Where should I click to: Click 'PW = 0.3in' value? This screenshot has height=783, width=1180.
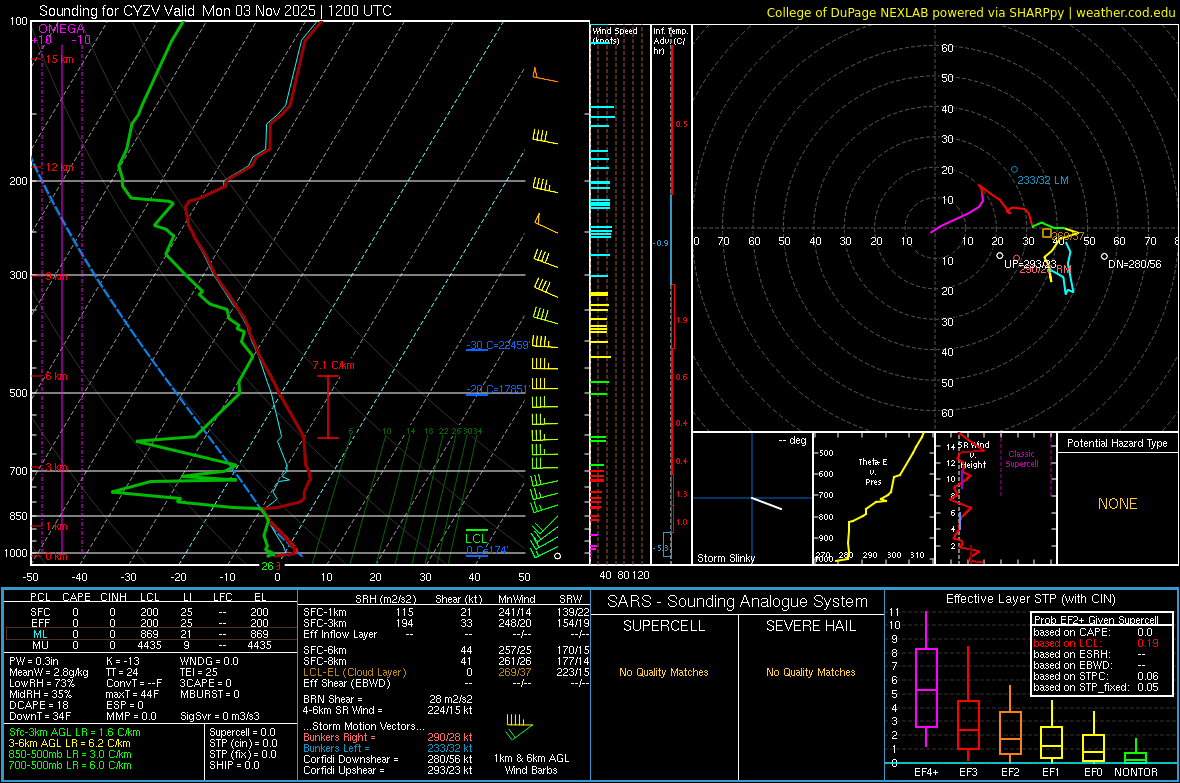pos(34,661)
